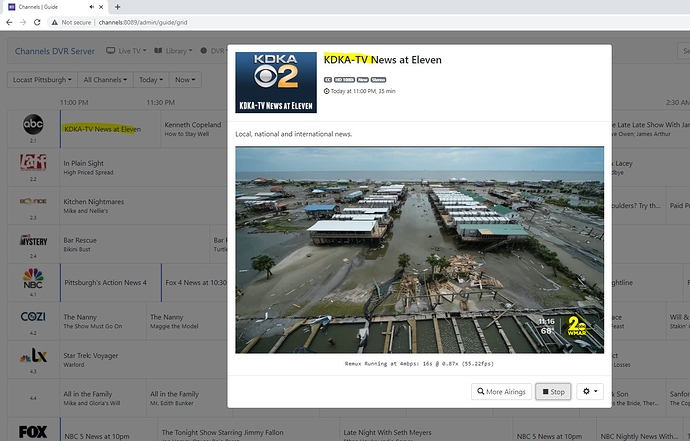Click the Bounce channel 2.3 logo
The width and height of the screenshot is (690, 441).
point(33,201)
